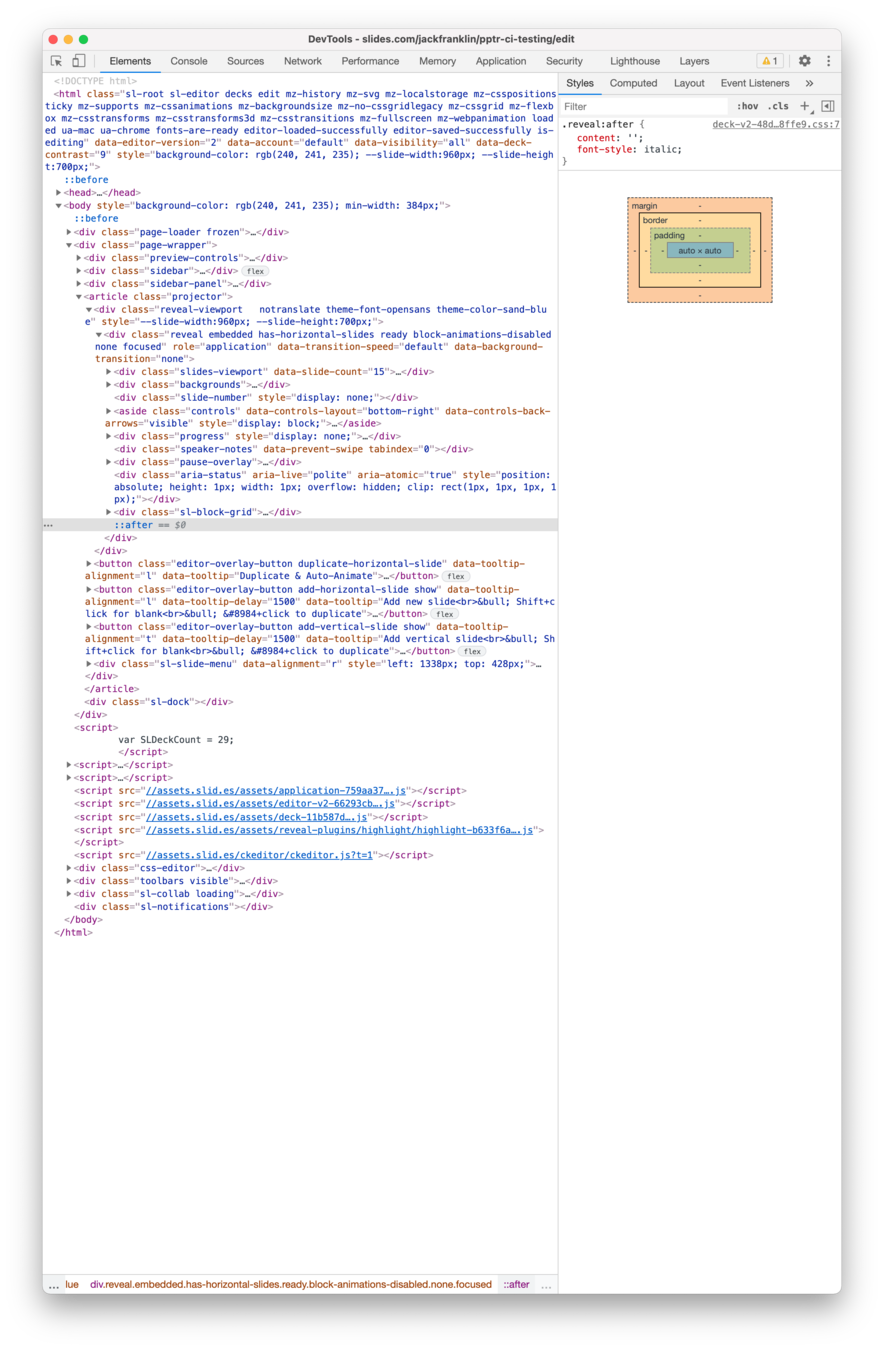
Task: Collapse the article projector element
Action: click(79, 297)
